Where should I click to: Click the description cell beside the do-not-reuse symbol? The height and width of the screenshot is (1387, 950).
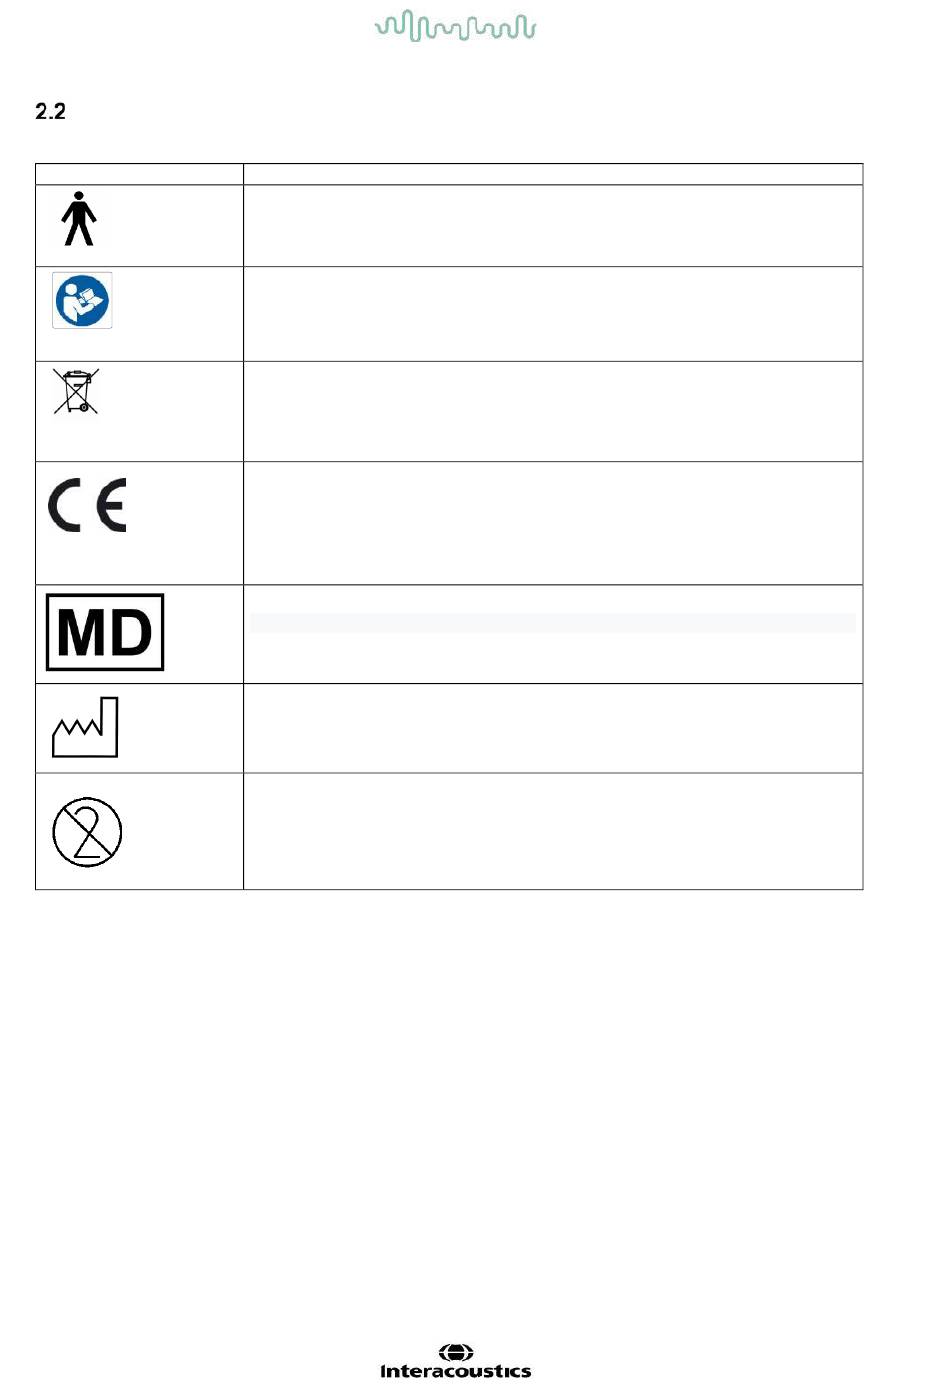[553, 831]
